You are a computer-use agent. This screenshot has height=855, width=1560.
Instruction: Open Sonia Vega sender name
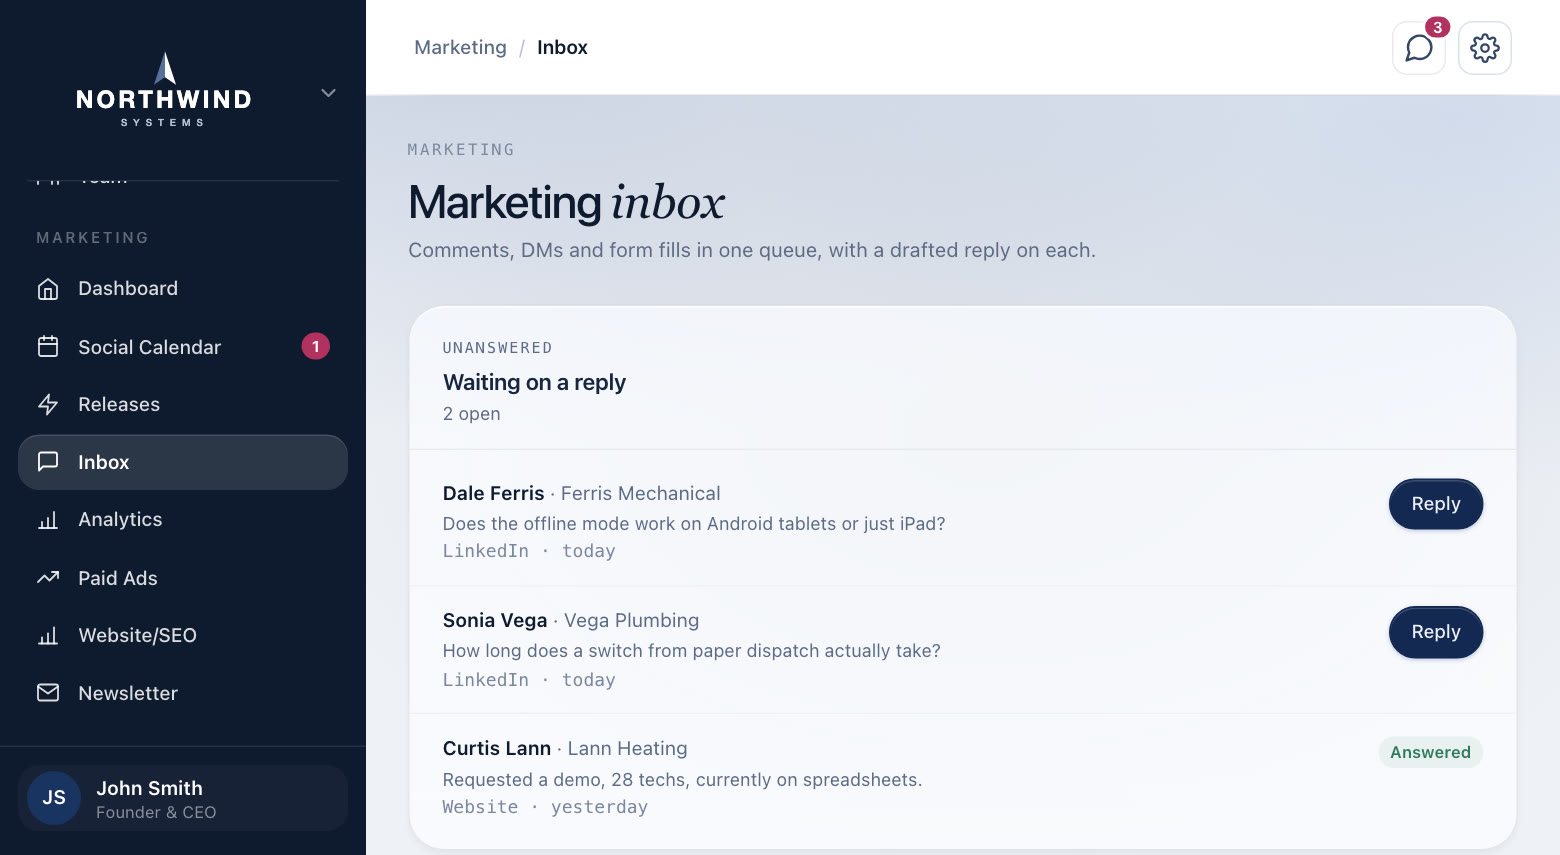click(x=495, y=620)
